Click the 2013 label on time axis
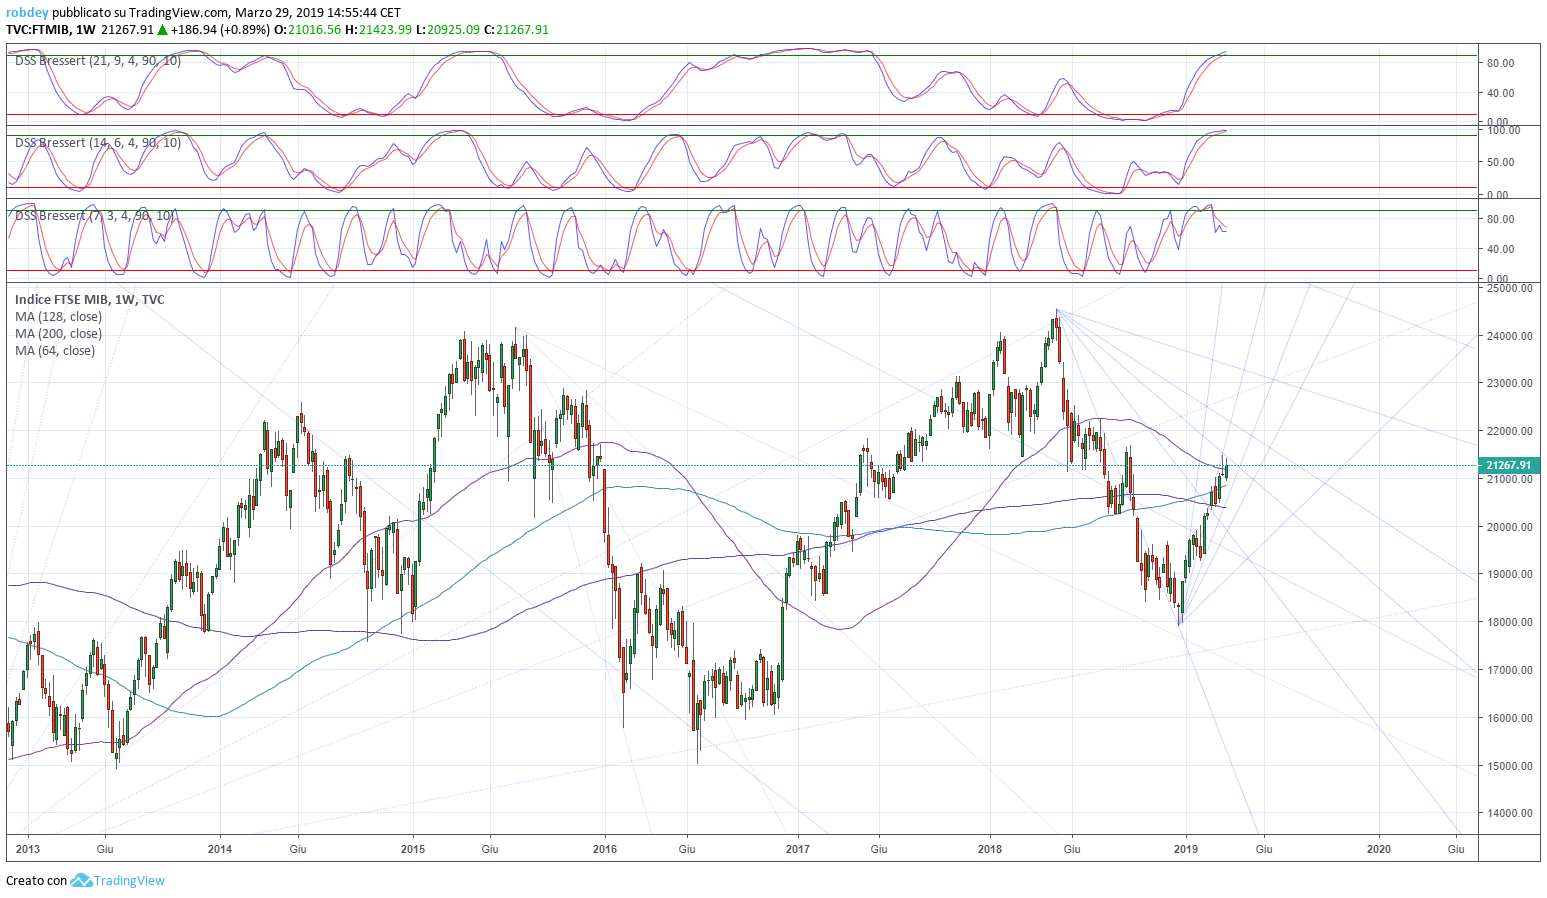The image size is (1547, 898). (28, 849)
